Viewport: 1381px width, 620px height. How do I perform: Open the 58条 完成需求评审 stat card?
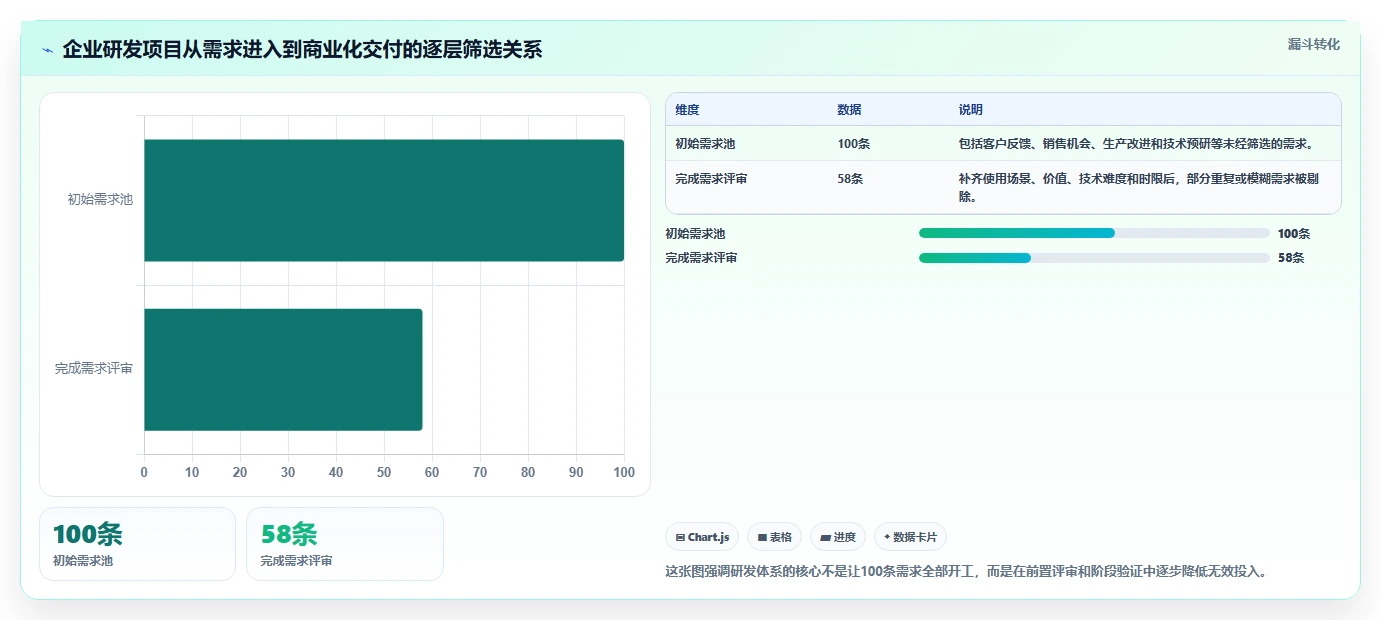[x=344, y=544]
